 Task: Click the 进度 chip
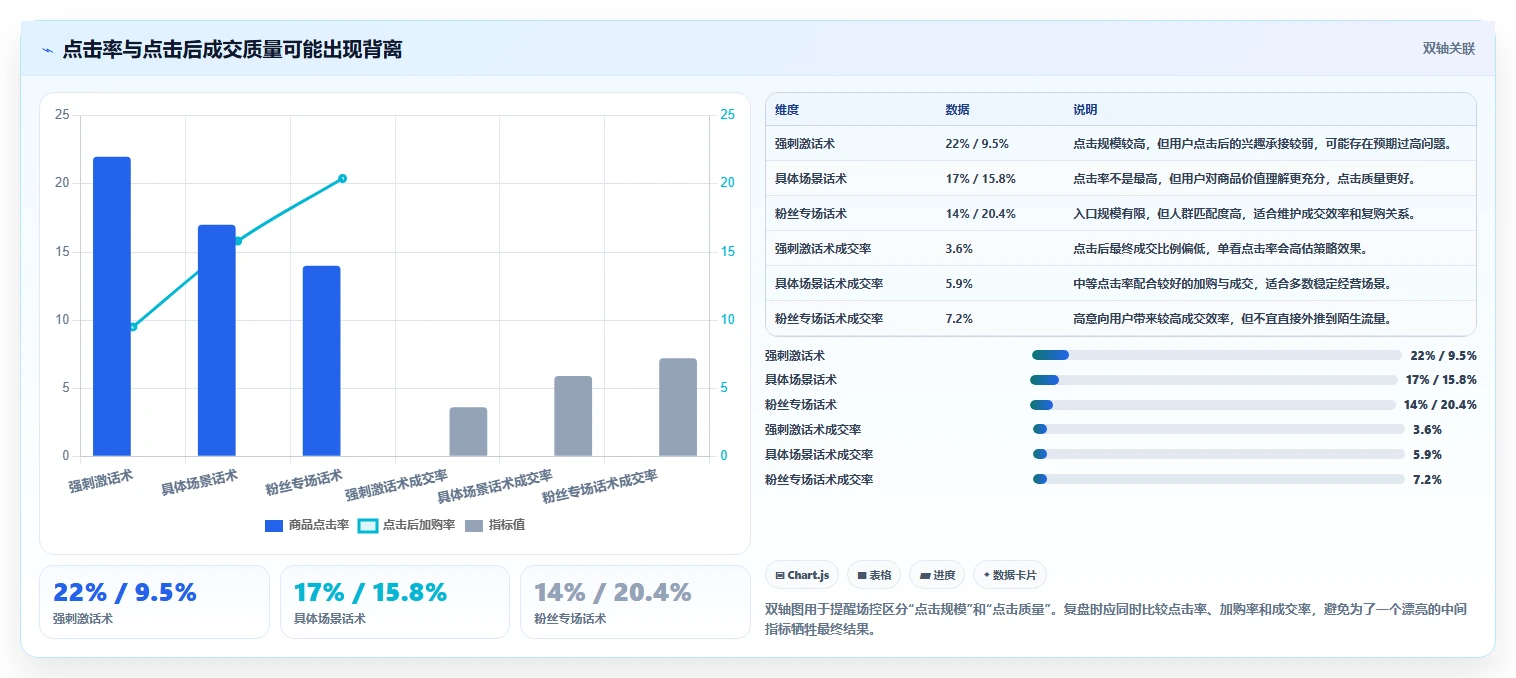tap(937, 575)
